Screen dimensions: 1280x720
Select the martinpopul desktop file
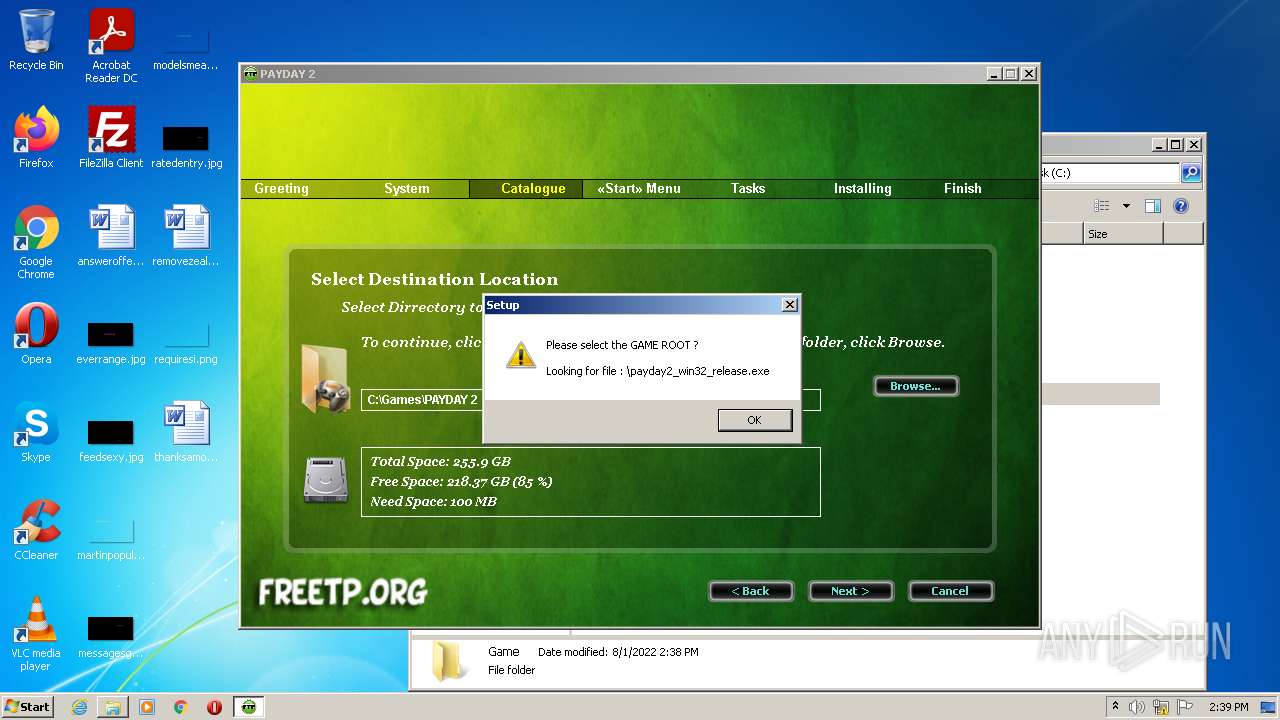click(x=111, y=538)
